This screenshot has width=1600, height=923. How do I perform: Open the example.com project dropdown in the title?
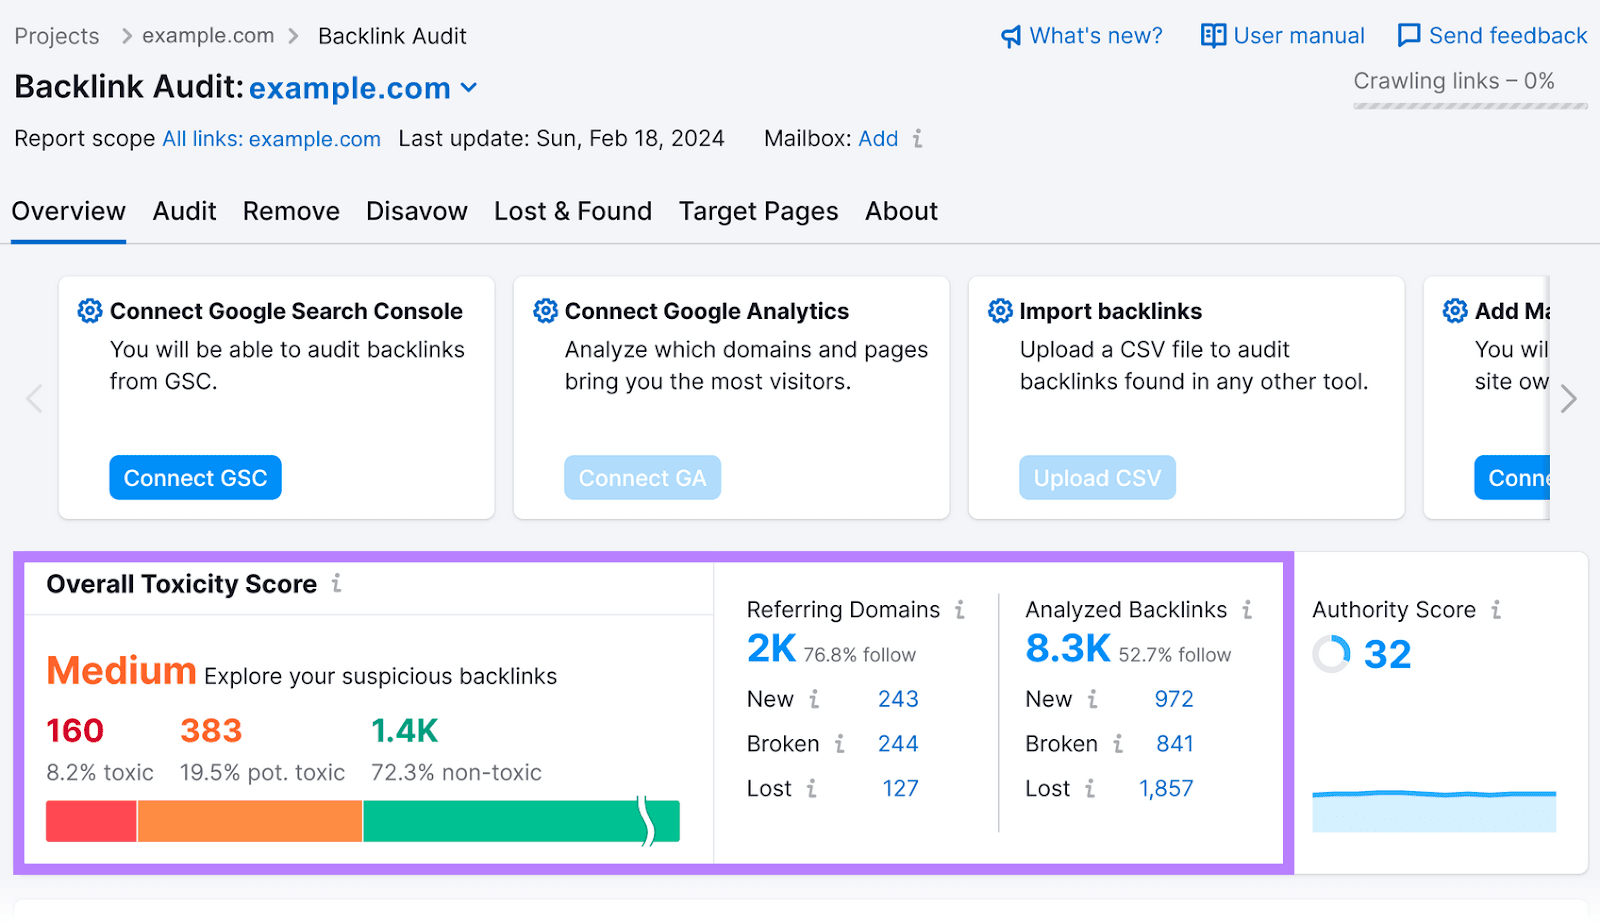click(x=469, y=88)
